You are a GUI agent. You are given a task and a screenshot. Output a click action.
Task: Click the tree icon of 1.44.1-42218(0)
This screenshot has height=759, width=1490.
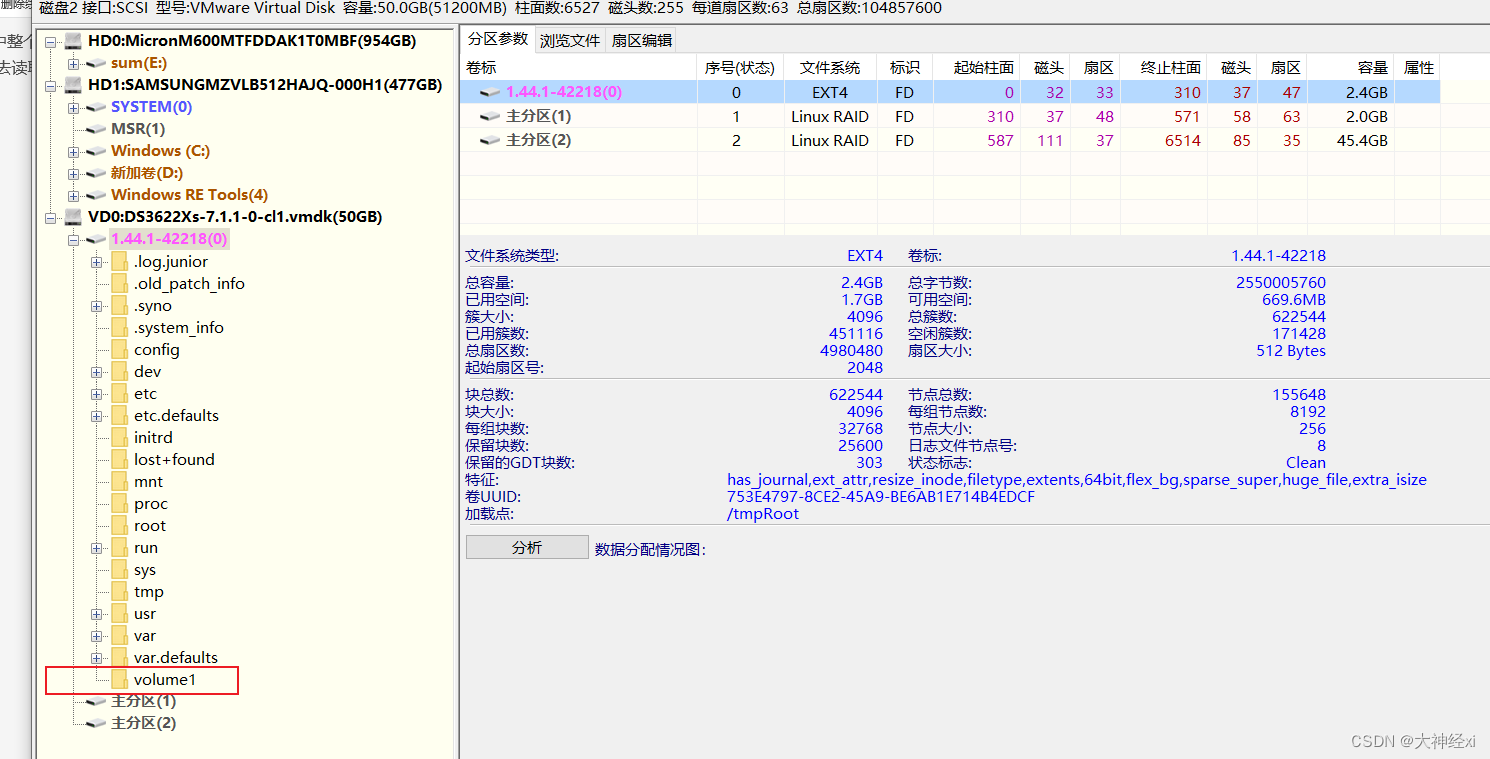96,240
